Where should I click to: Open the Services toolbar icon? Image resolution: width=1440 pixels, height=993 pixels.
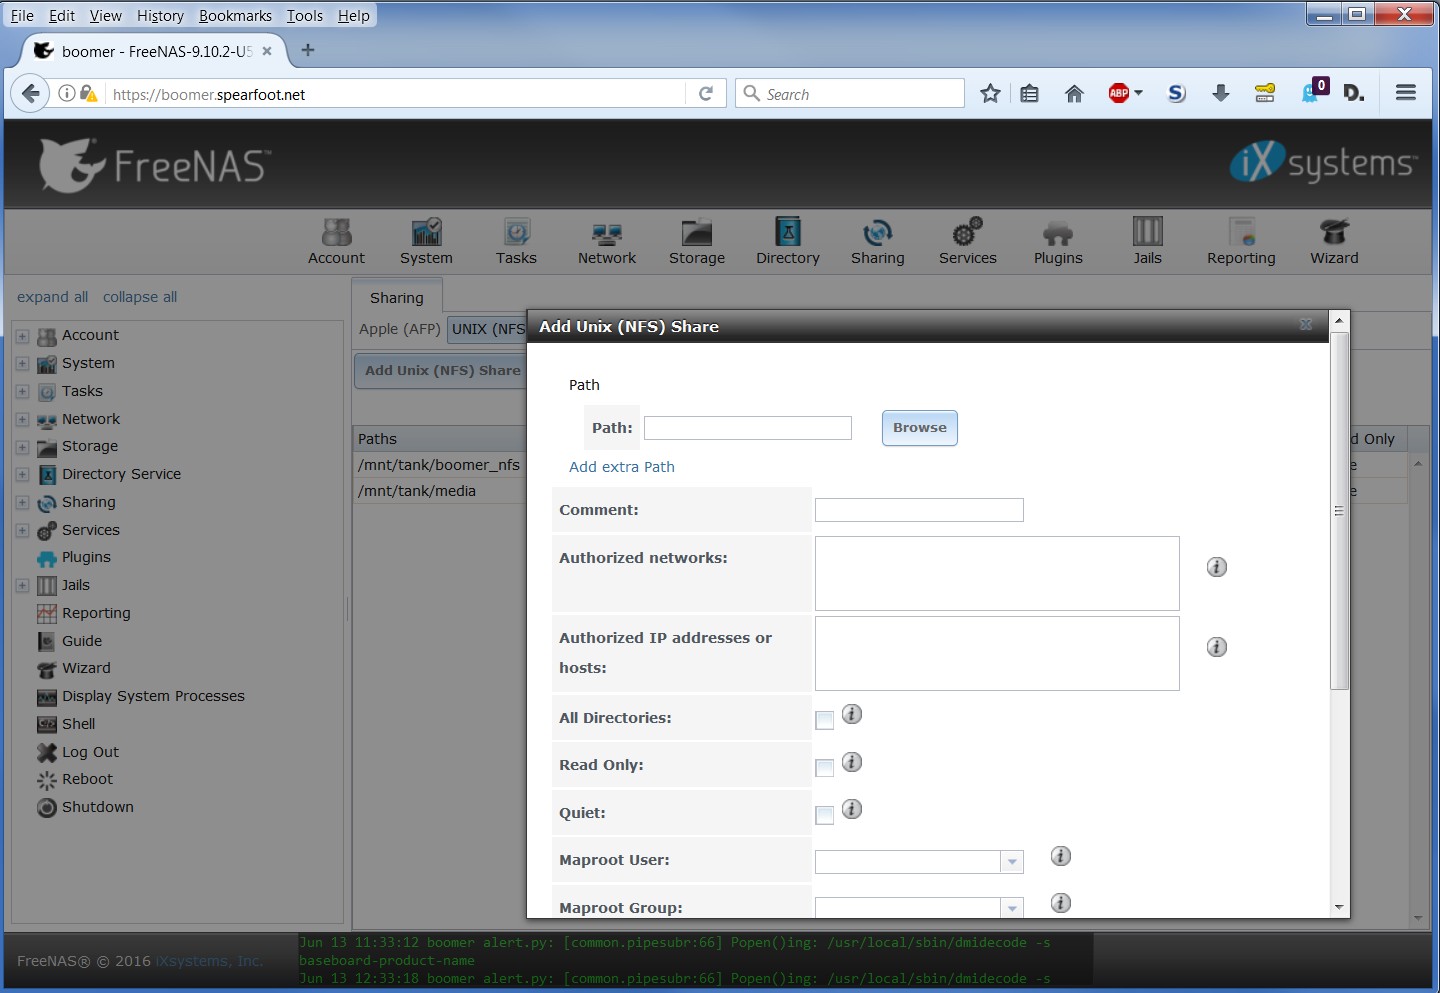coord(968,241)
